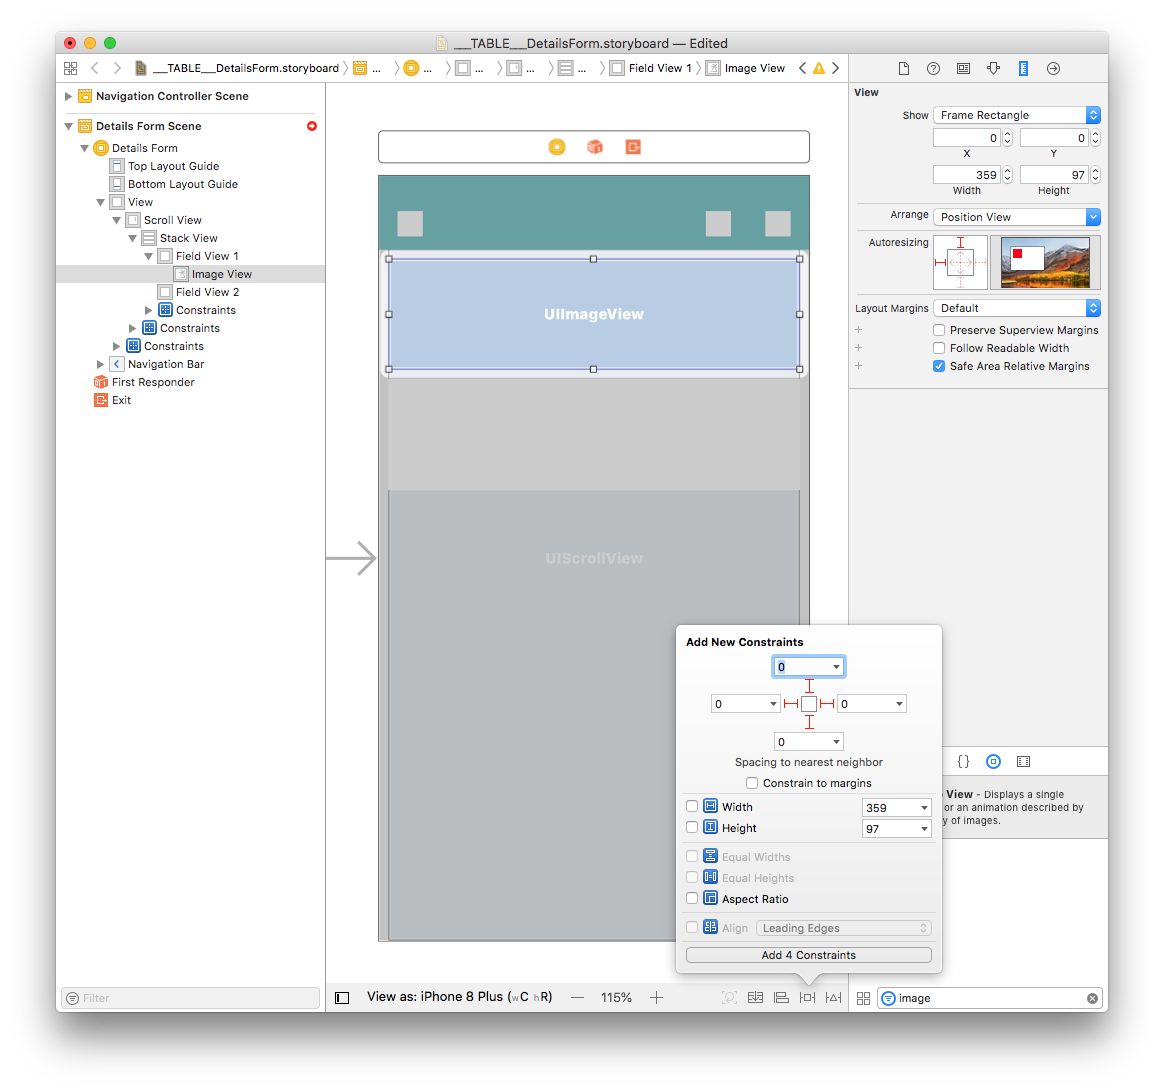Viewport: 1164px width, 1092px height.
Task: Open the Show Frame Rectangle dropdown
Action: point(1016,115)
